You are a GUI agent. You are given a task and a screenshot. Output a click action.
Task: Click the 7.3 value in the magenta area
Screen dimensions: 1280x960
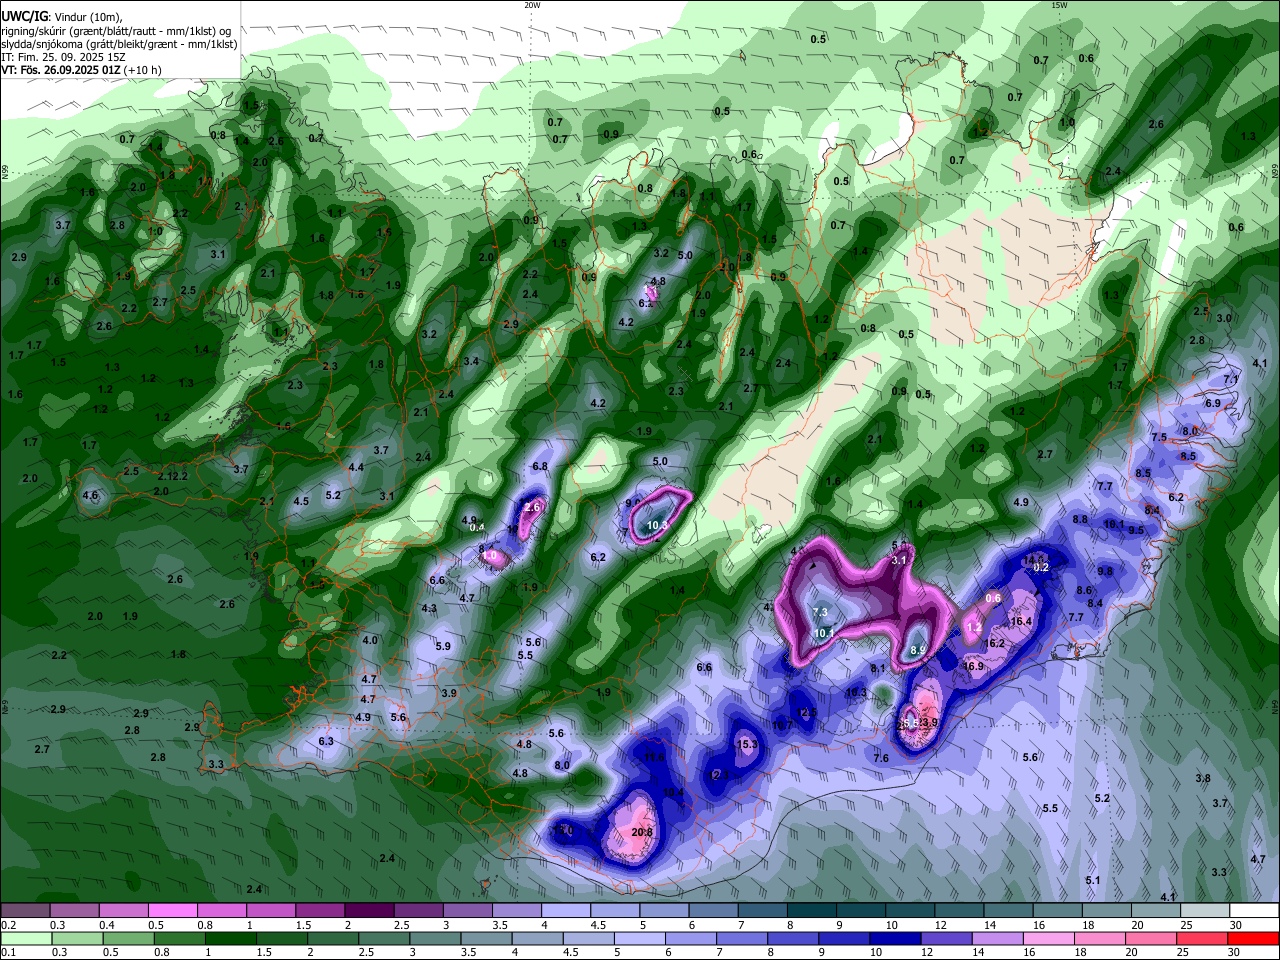[820, 612]
